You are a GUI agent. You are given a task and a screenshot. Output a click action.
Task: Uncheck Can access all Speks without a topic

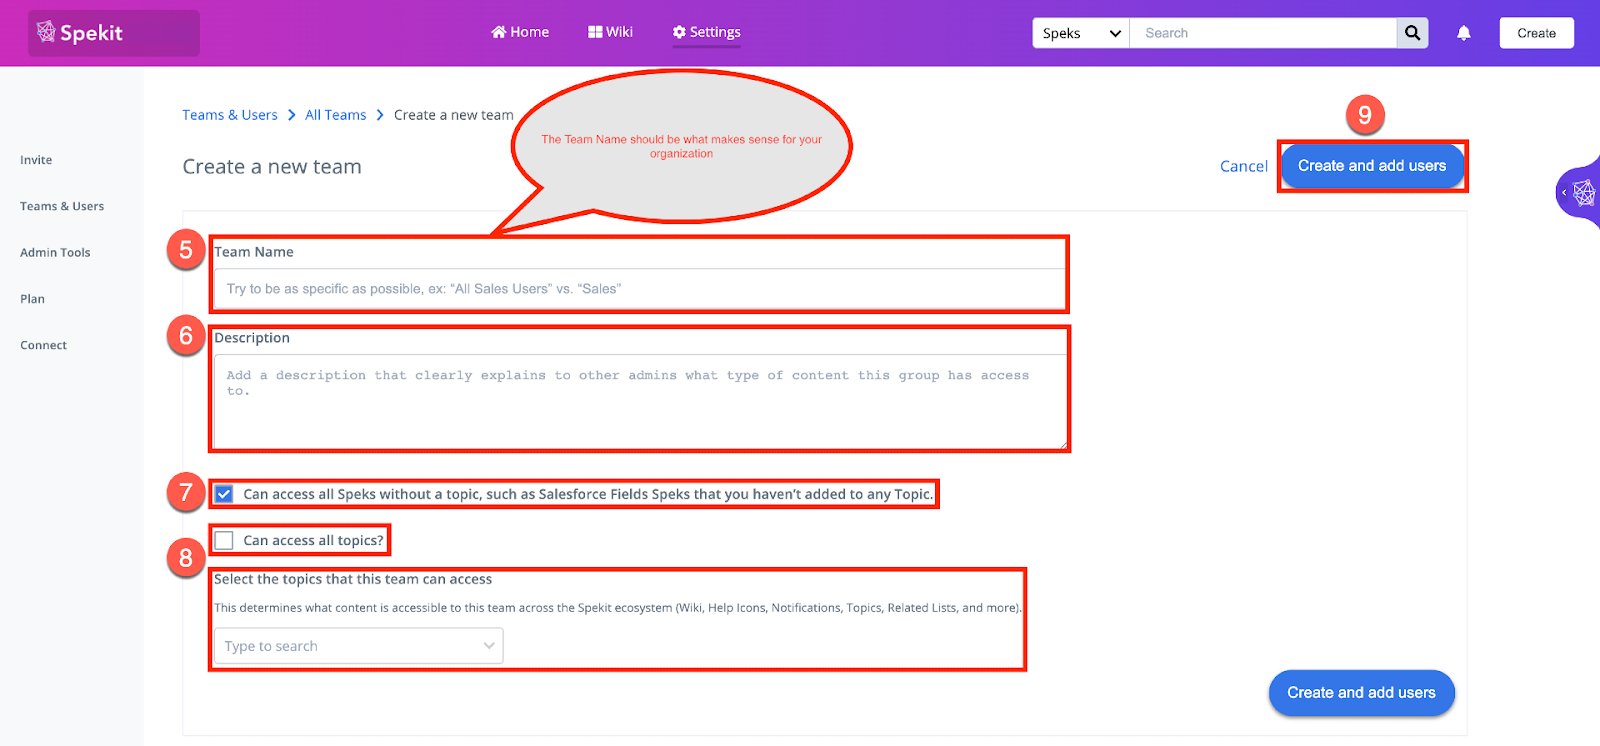click(x=224, y=494)
